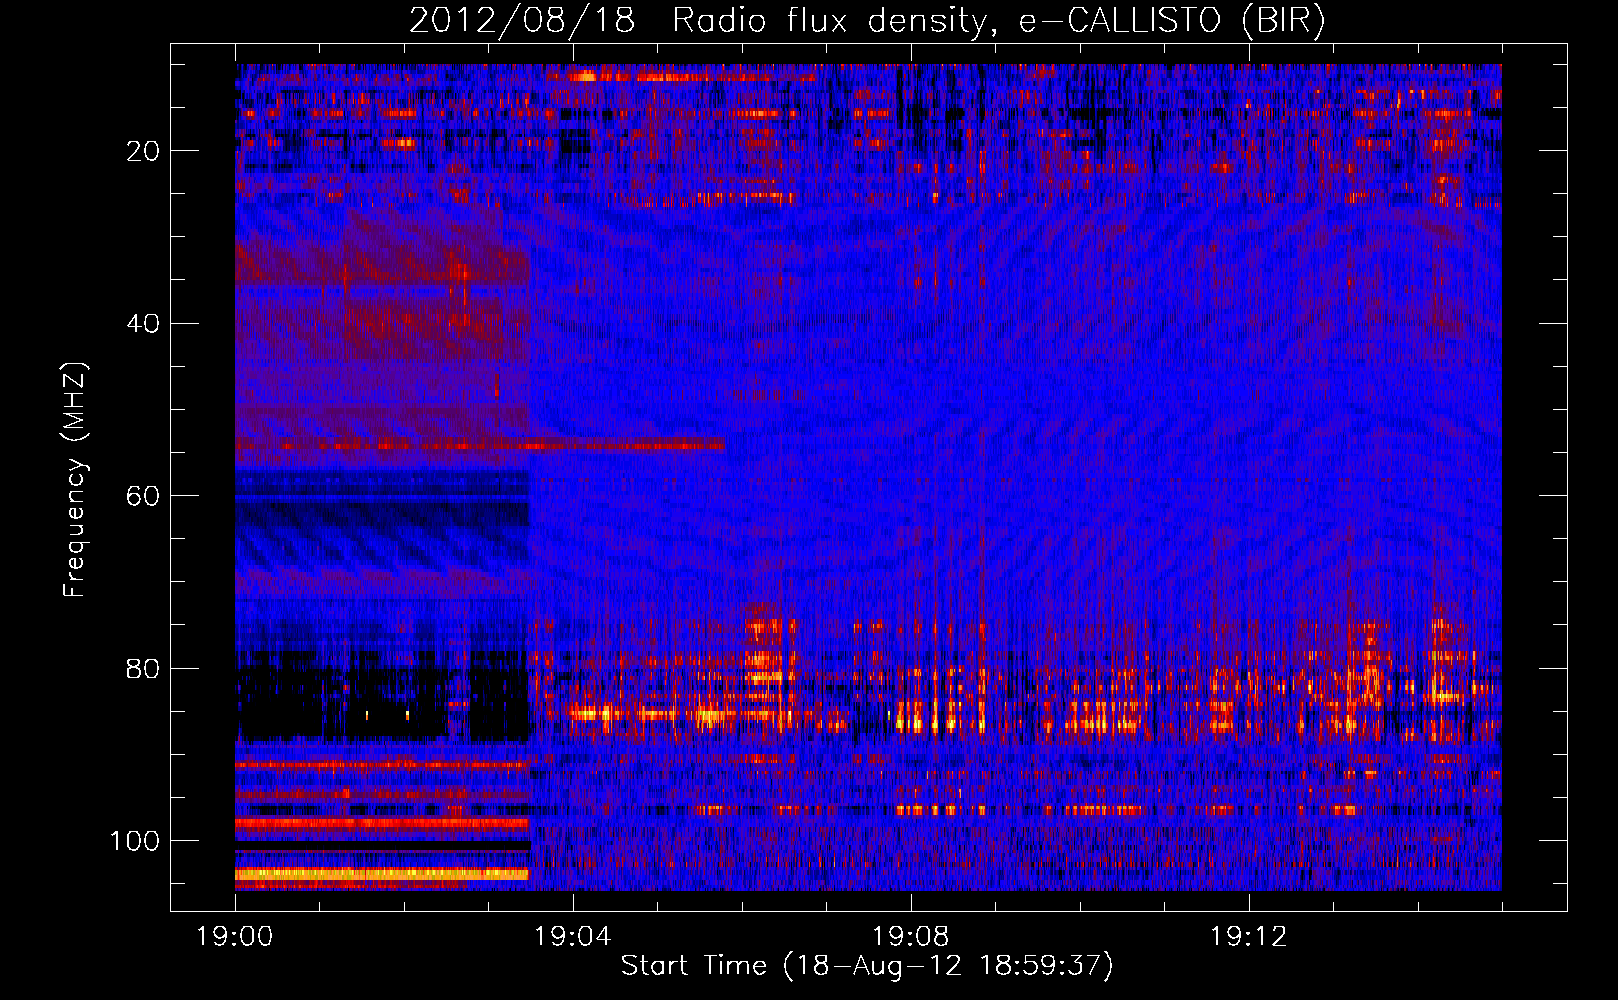Click the '19:12' time tick label
Screen dimensions: 1618x1000
click(x=1249, y=937)
